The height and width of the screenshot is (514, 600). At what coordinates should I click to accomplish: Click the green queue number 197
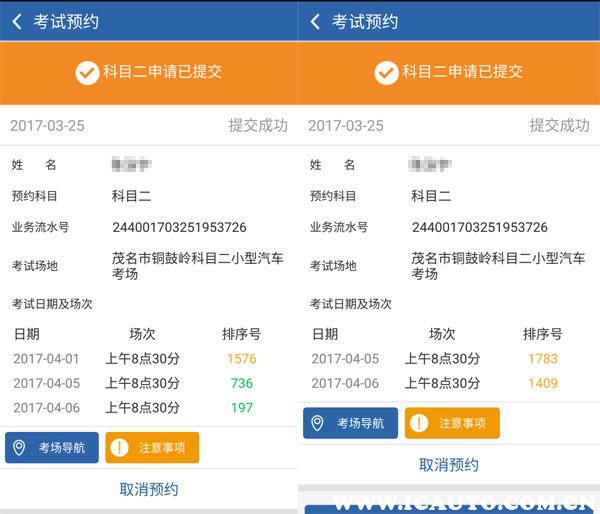[x=241, y=407]
